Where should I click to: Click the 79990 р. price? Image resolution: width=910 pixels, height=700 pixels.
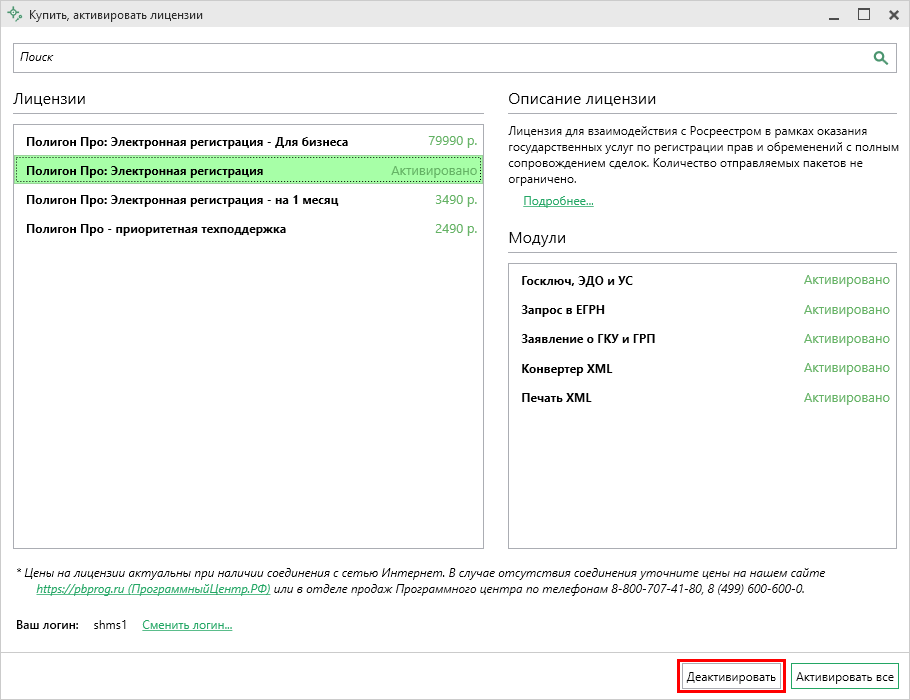point(453,141)
